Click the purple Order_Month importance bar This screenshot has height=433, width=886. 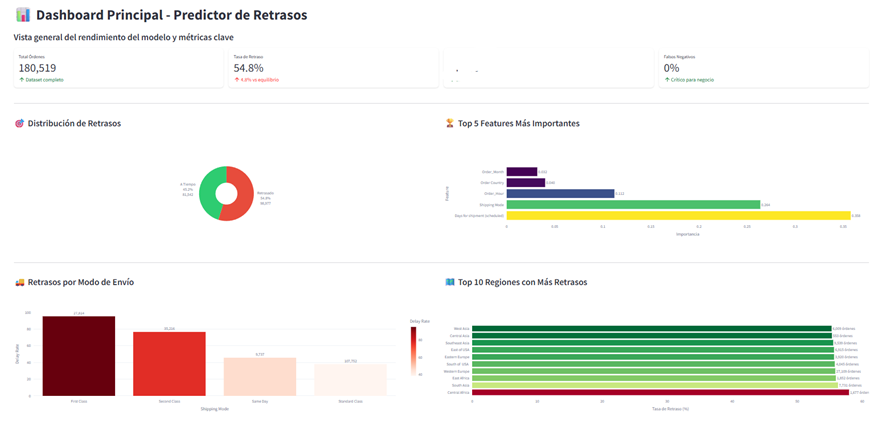[522, 171]
